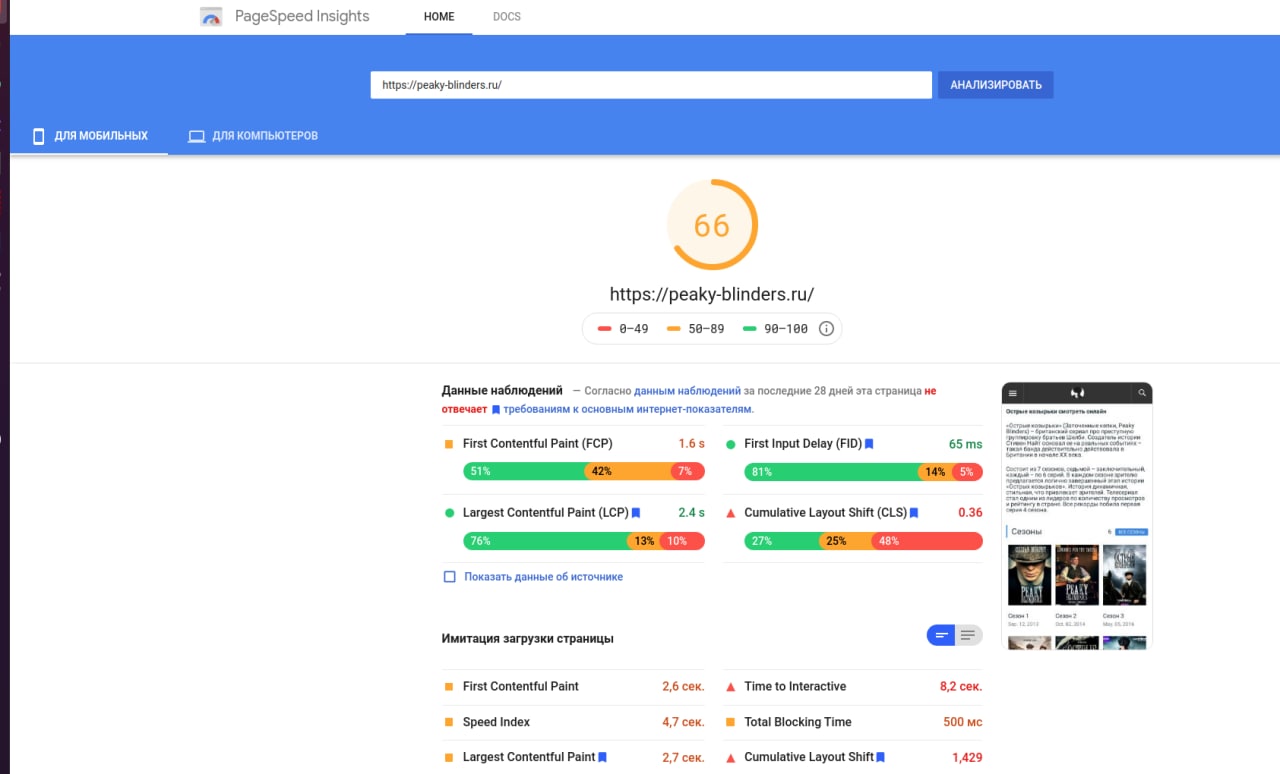1280x774 pixels.
Task: Click the CLS value '0.36'
Action: coord(970,512)
